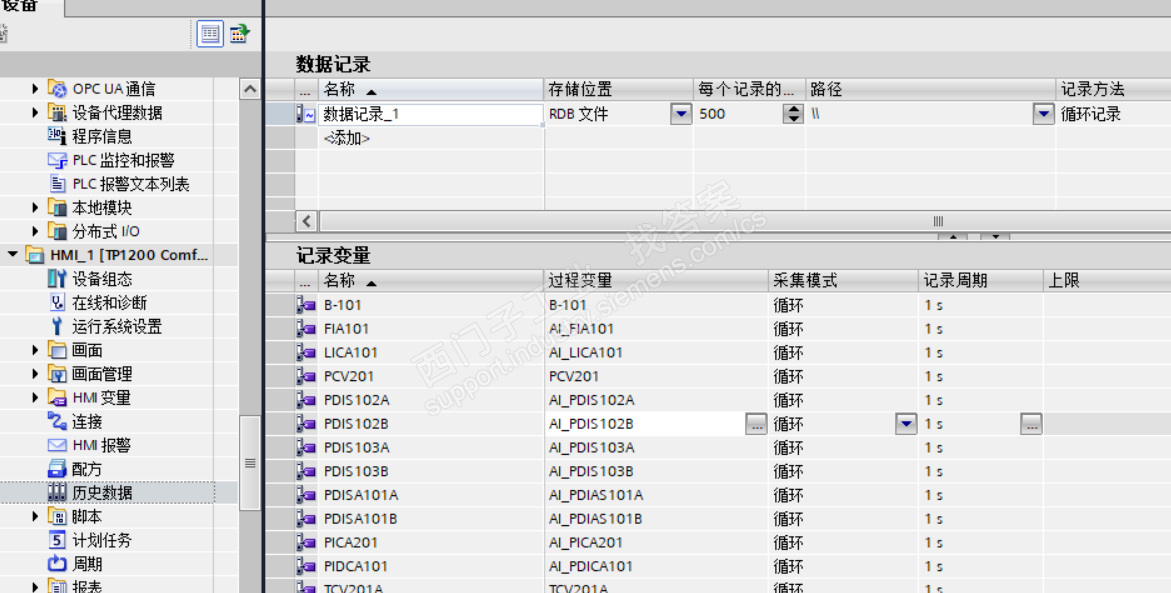This screenshot has width=1171, height=593.
Task: Click the 连接 icon
Action: pos(58,421)
